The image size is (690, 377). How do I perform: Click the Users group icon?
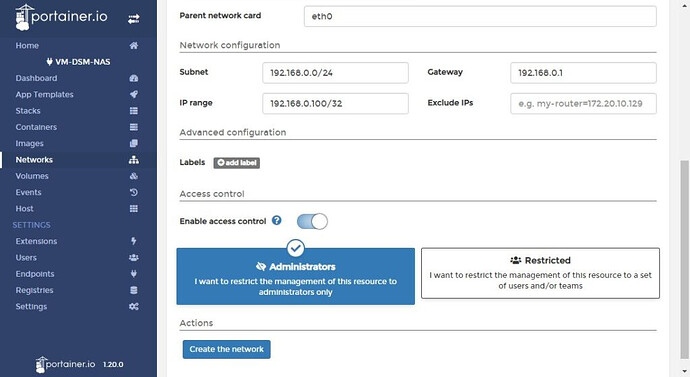[134, 257]
